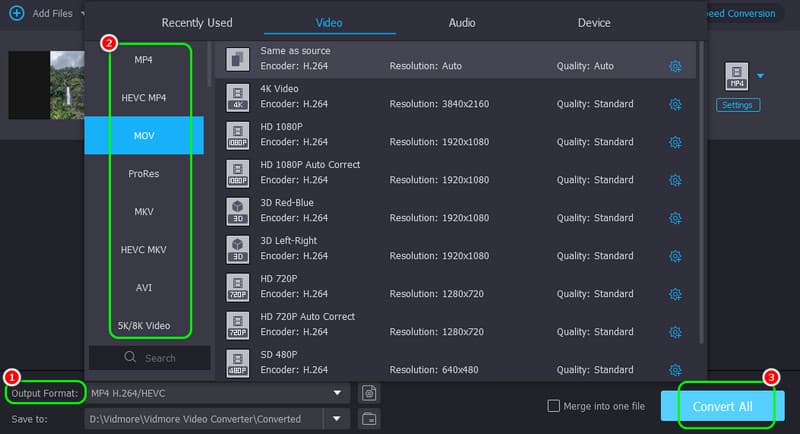Image resolution: width=800 pixels, height=434 pixels.
Task: Open the Recently Used tab
Action: pyautogui.click(x=197, y=22)
